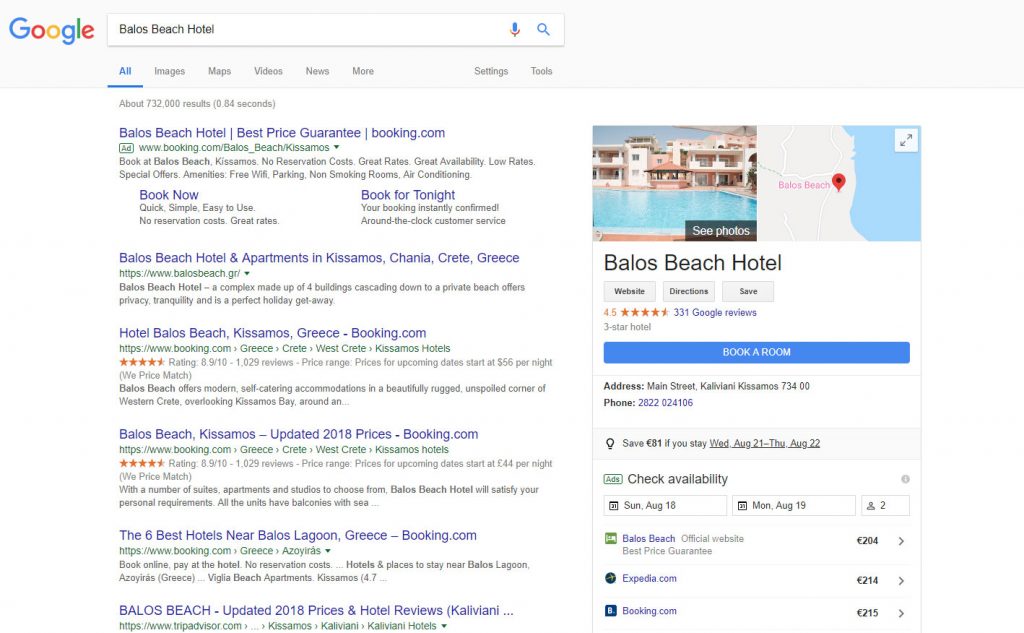Click the Balos Beach official site icon

coord(611,538)
